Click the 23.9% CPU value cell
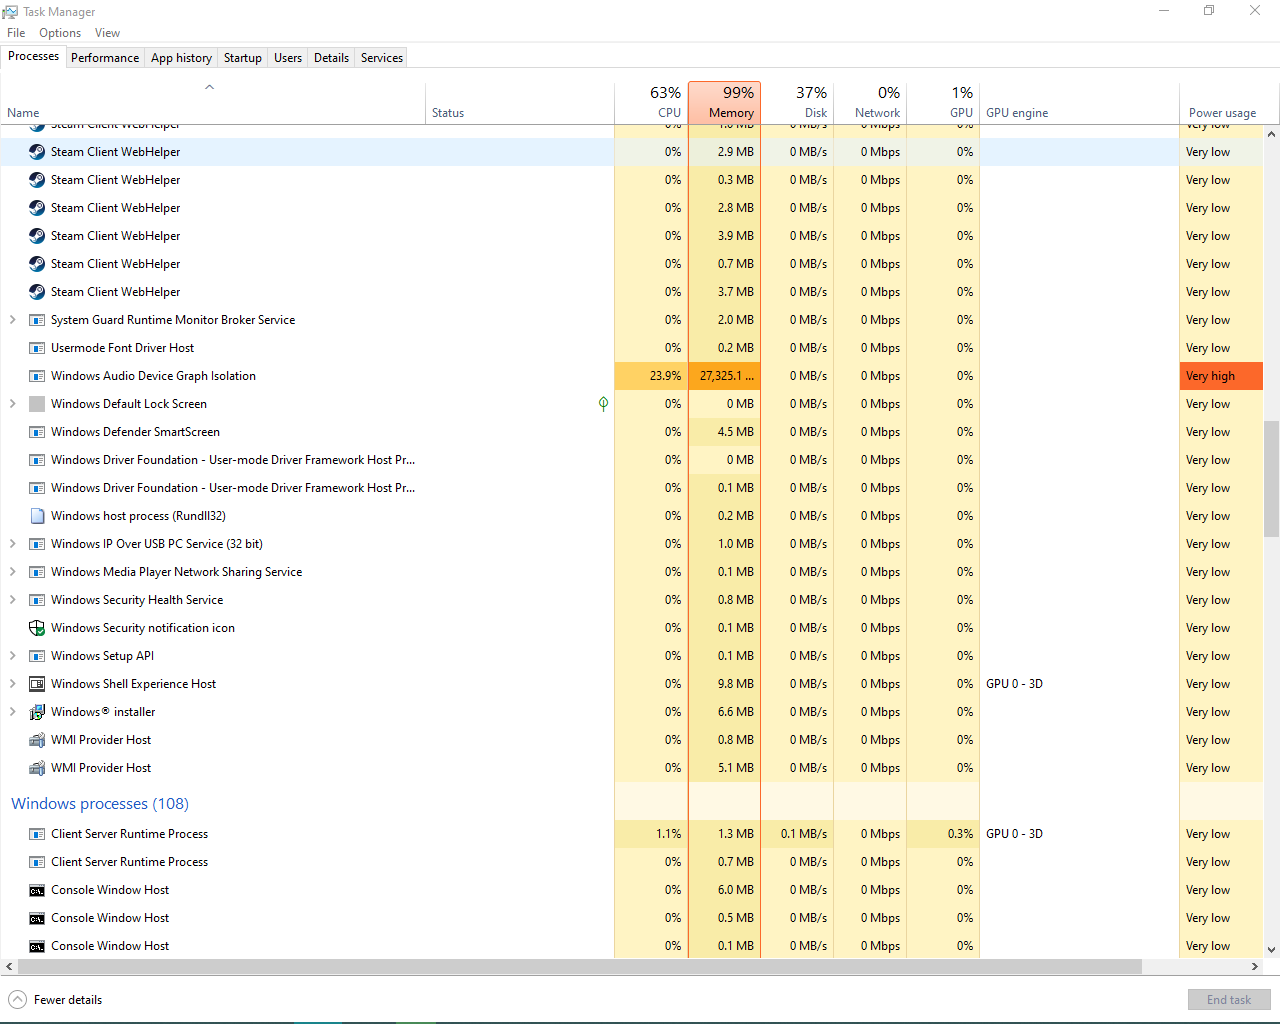Image resolution: width=1280 pixels, height=1024 pixels. pyautogui.click(x=651, y=376)
